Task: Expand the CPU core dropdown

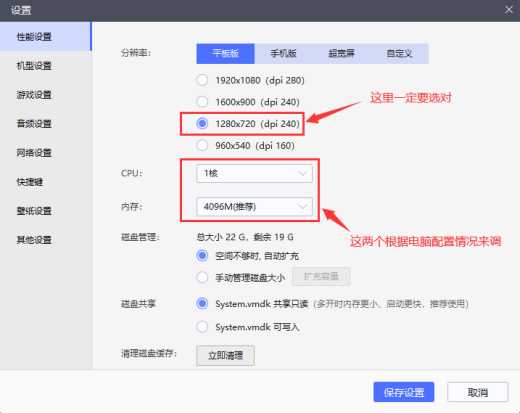Action: [x=254, y=173]
